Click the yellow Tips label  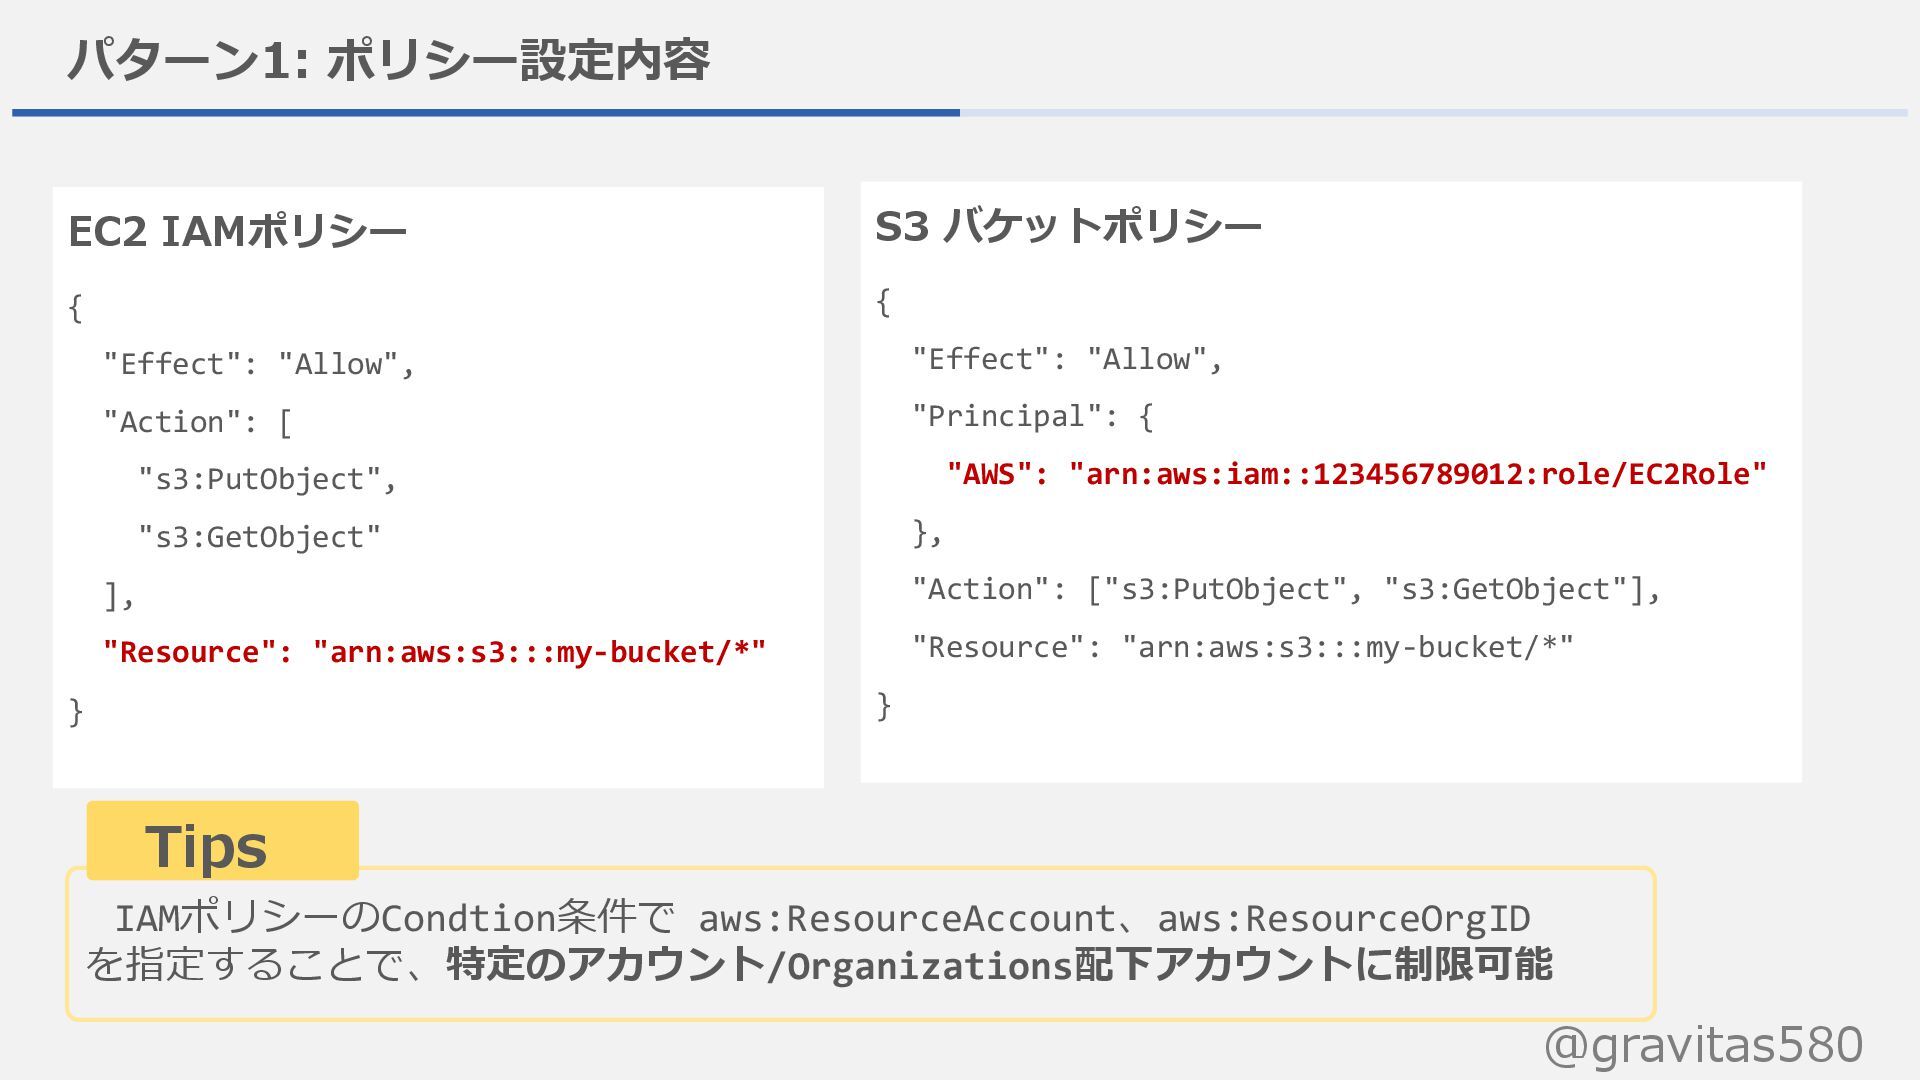click(222, 841)
